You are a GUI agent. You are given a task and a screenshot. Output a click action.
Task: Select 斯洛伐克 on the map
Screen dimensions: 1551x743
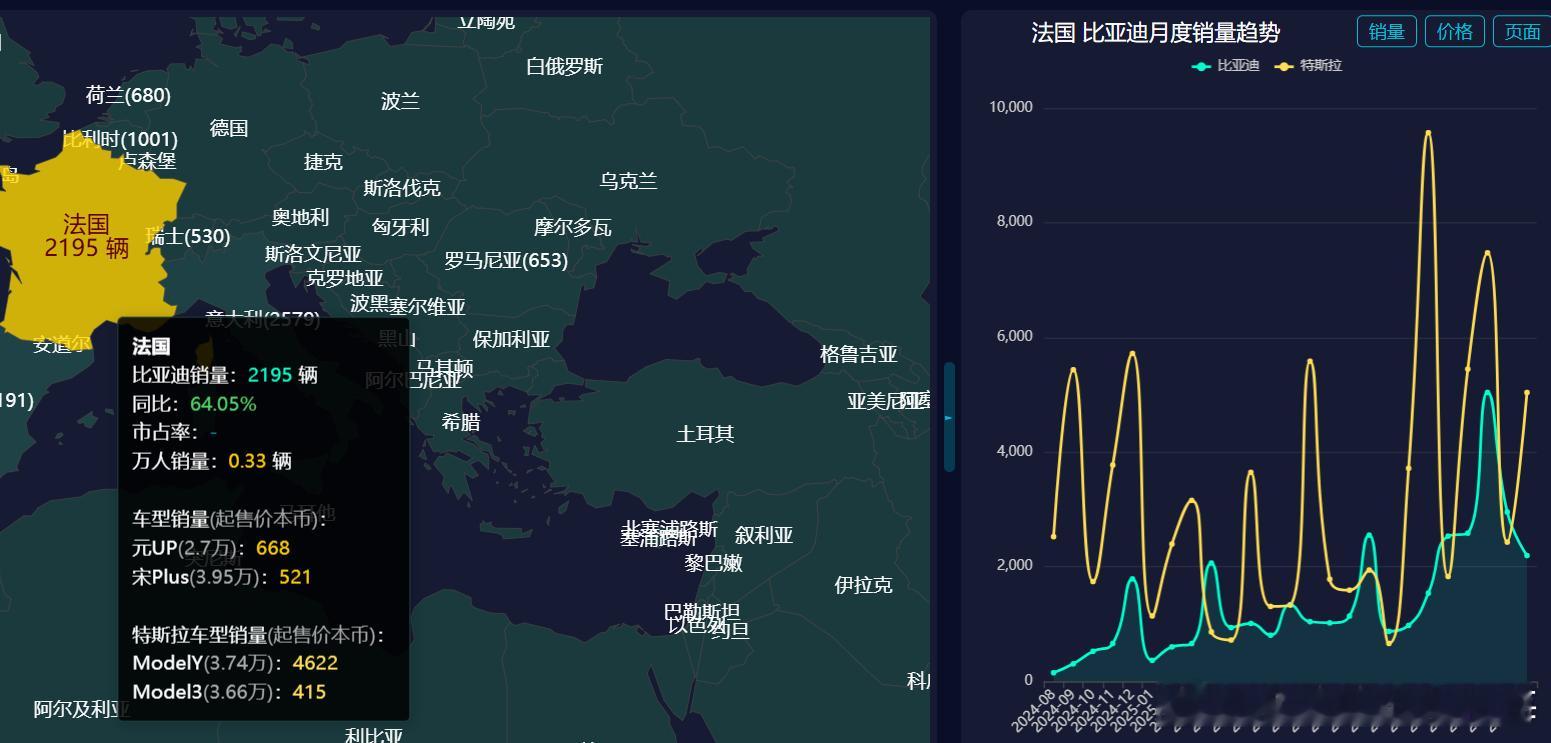402,188
